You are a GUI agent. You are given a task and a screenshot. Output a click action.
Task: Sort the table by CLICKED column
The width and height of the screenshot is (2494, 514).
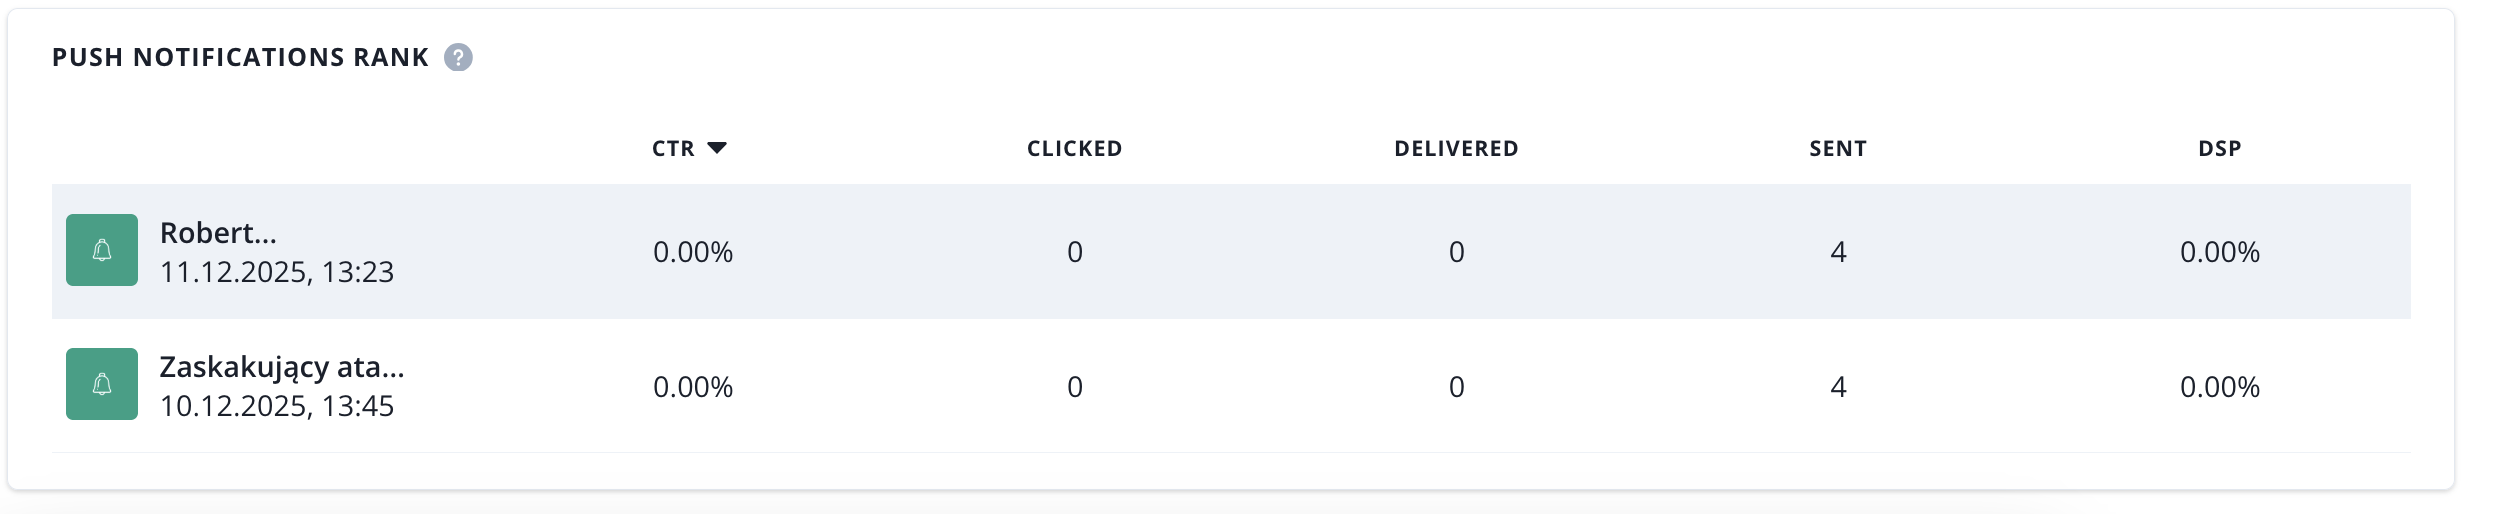click(x=1074, y=149)
